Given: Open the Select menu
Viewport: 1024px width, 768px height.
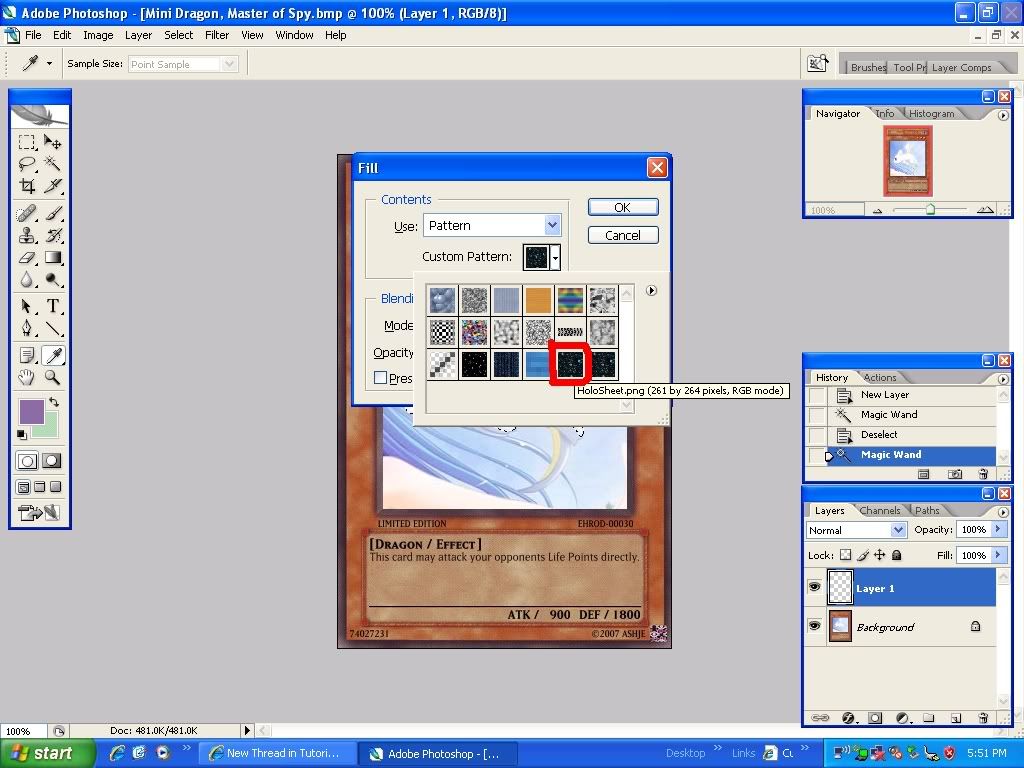Looking at the screenshot, I should [178, 35].
